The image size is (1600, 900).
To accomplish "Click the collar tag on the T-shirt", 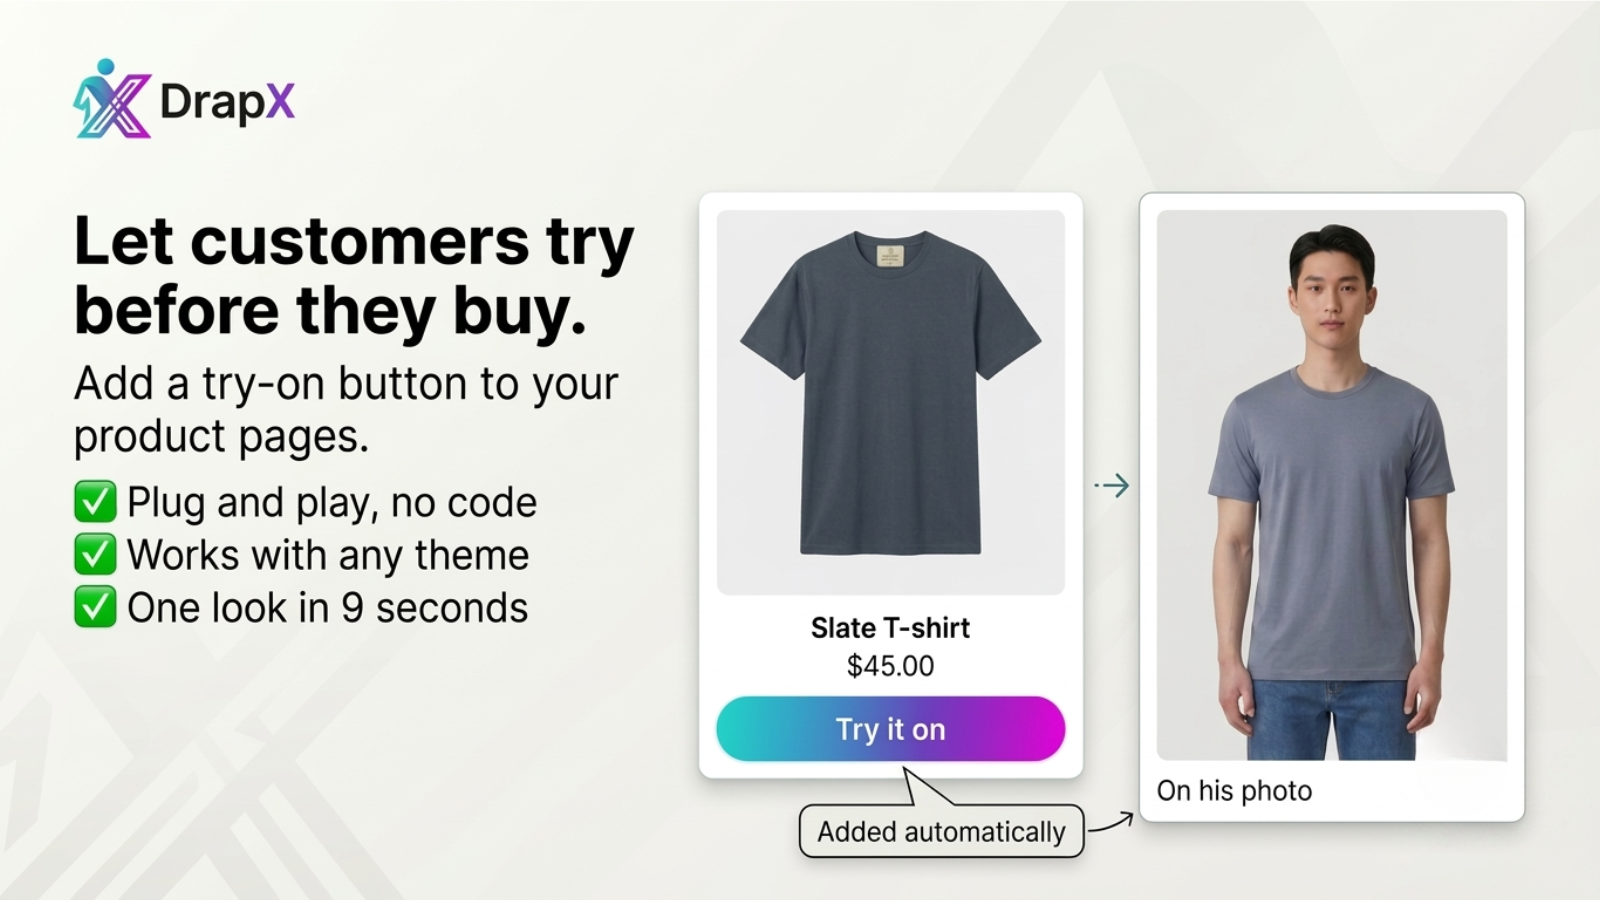I will 890,255.
